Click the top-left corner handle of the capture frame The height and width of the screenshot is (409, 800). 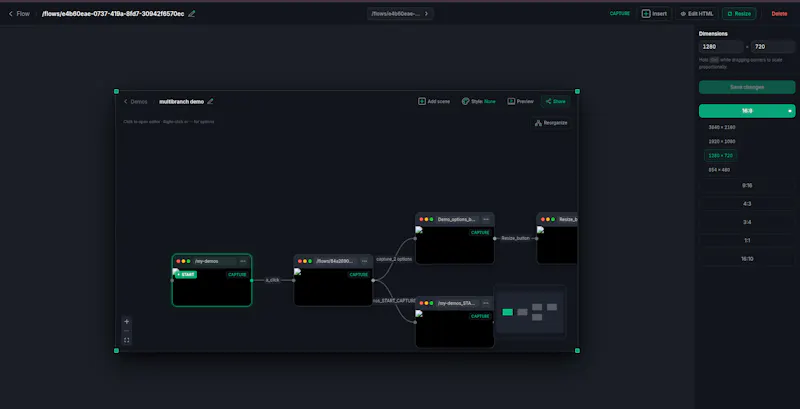116,91
